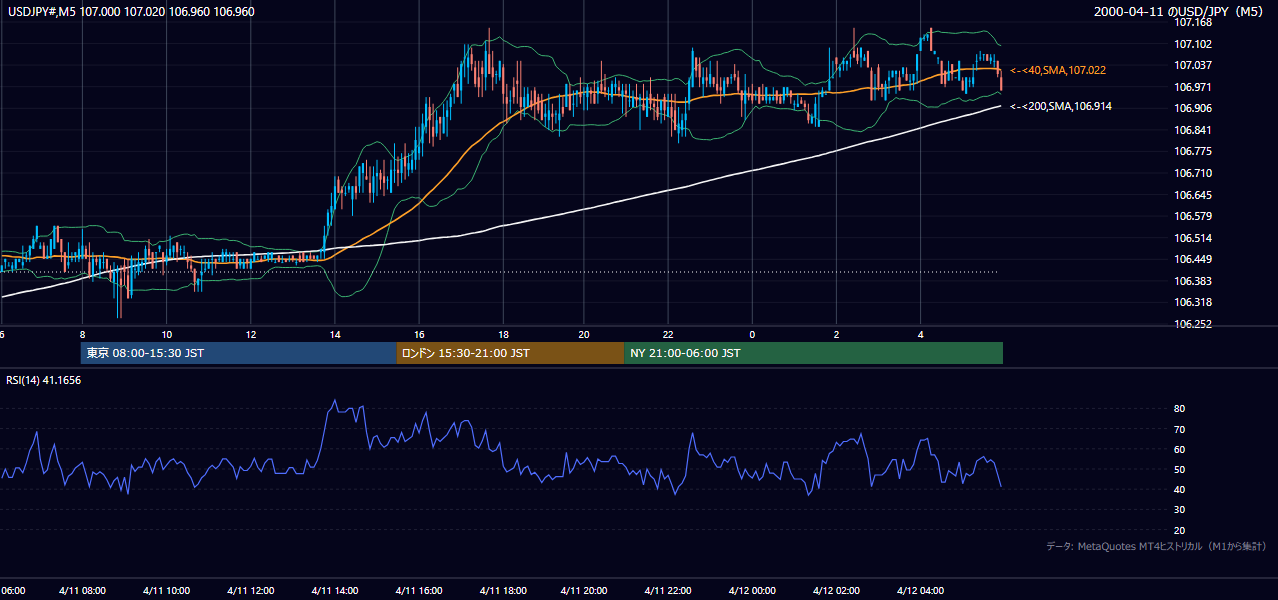Click the RSI 20 level label
1278x600 pixels.
(x=1179, y=530)
